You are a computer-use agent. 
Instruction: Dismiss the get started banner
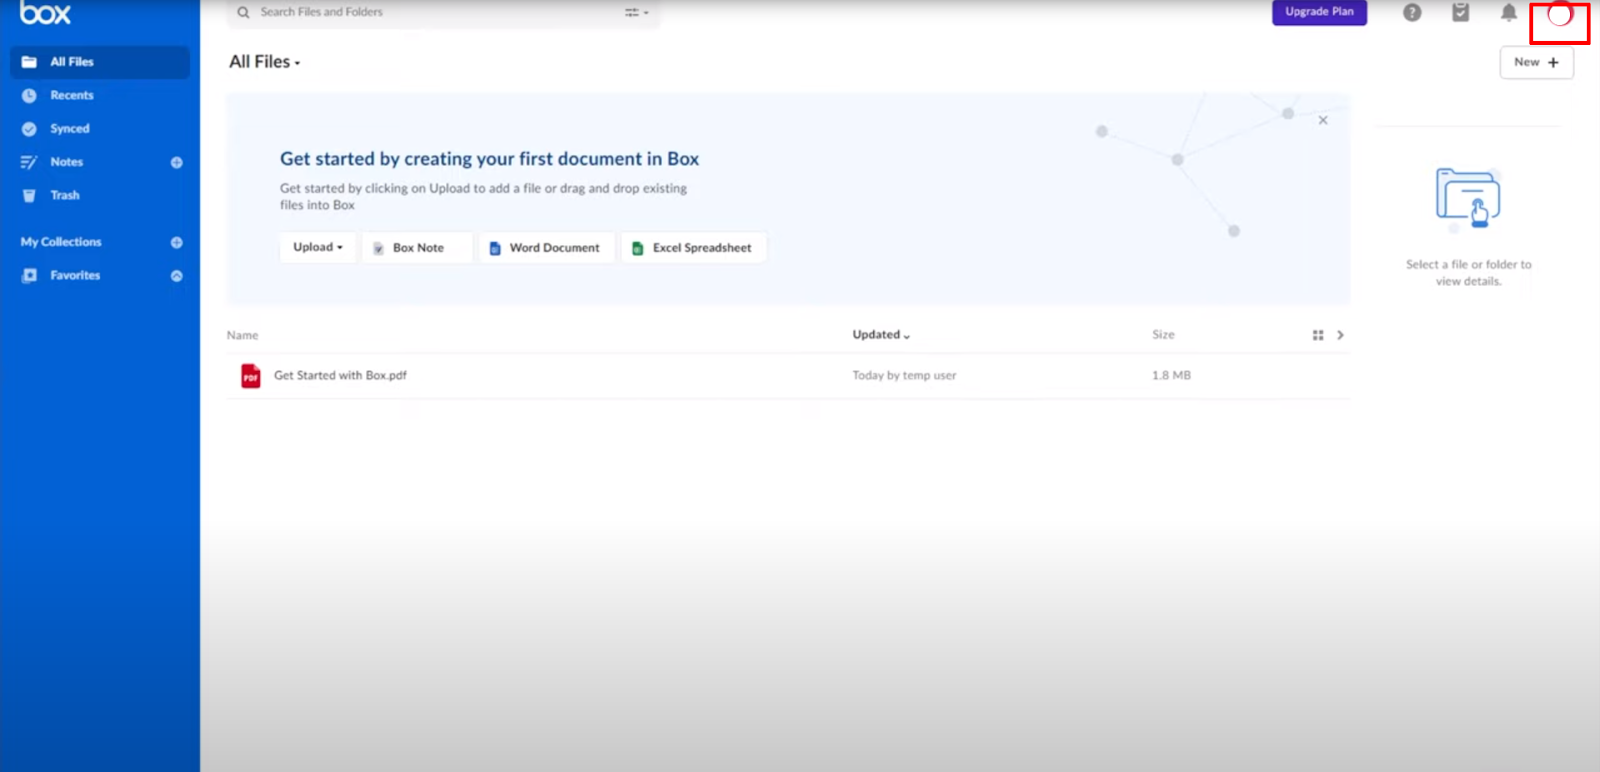[x=1323, y=120]
